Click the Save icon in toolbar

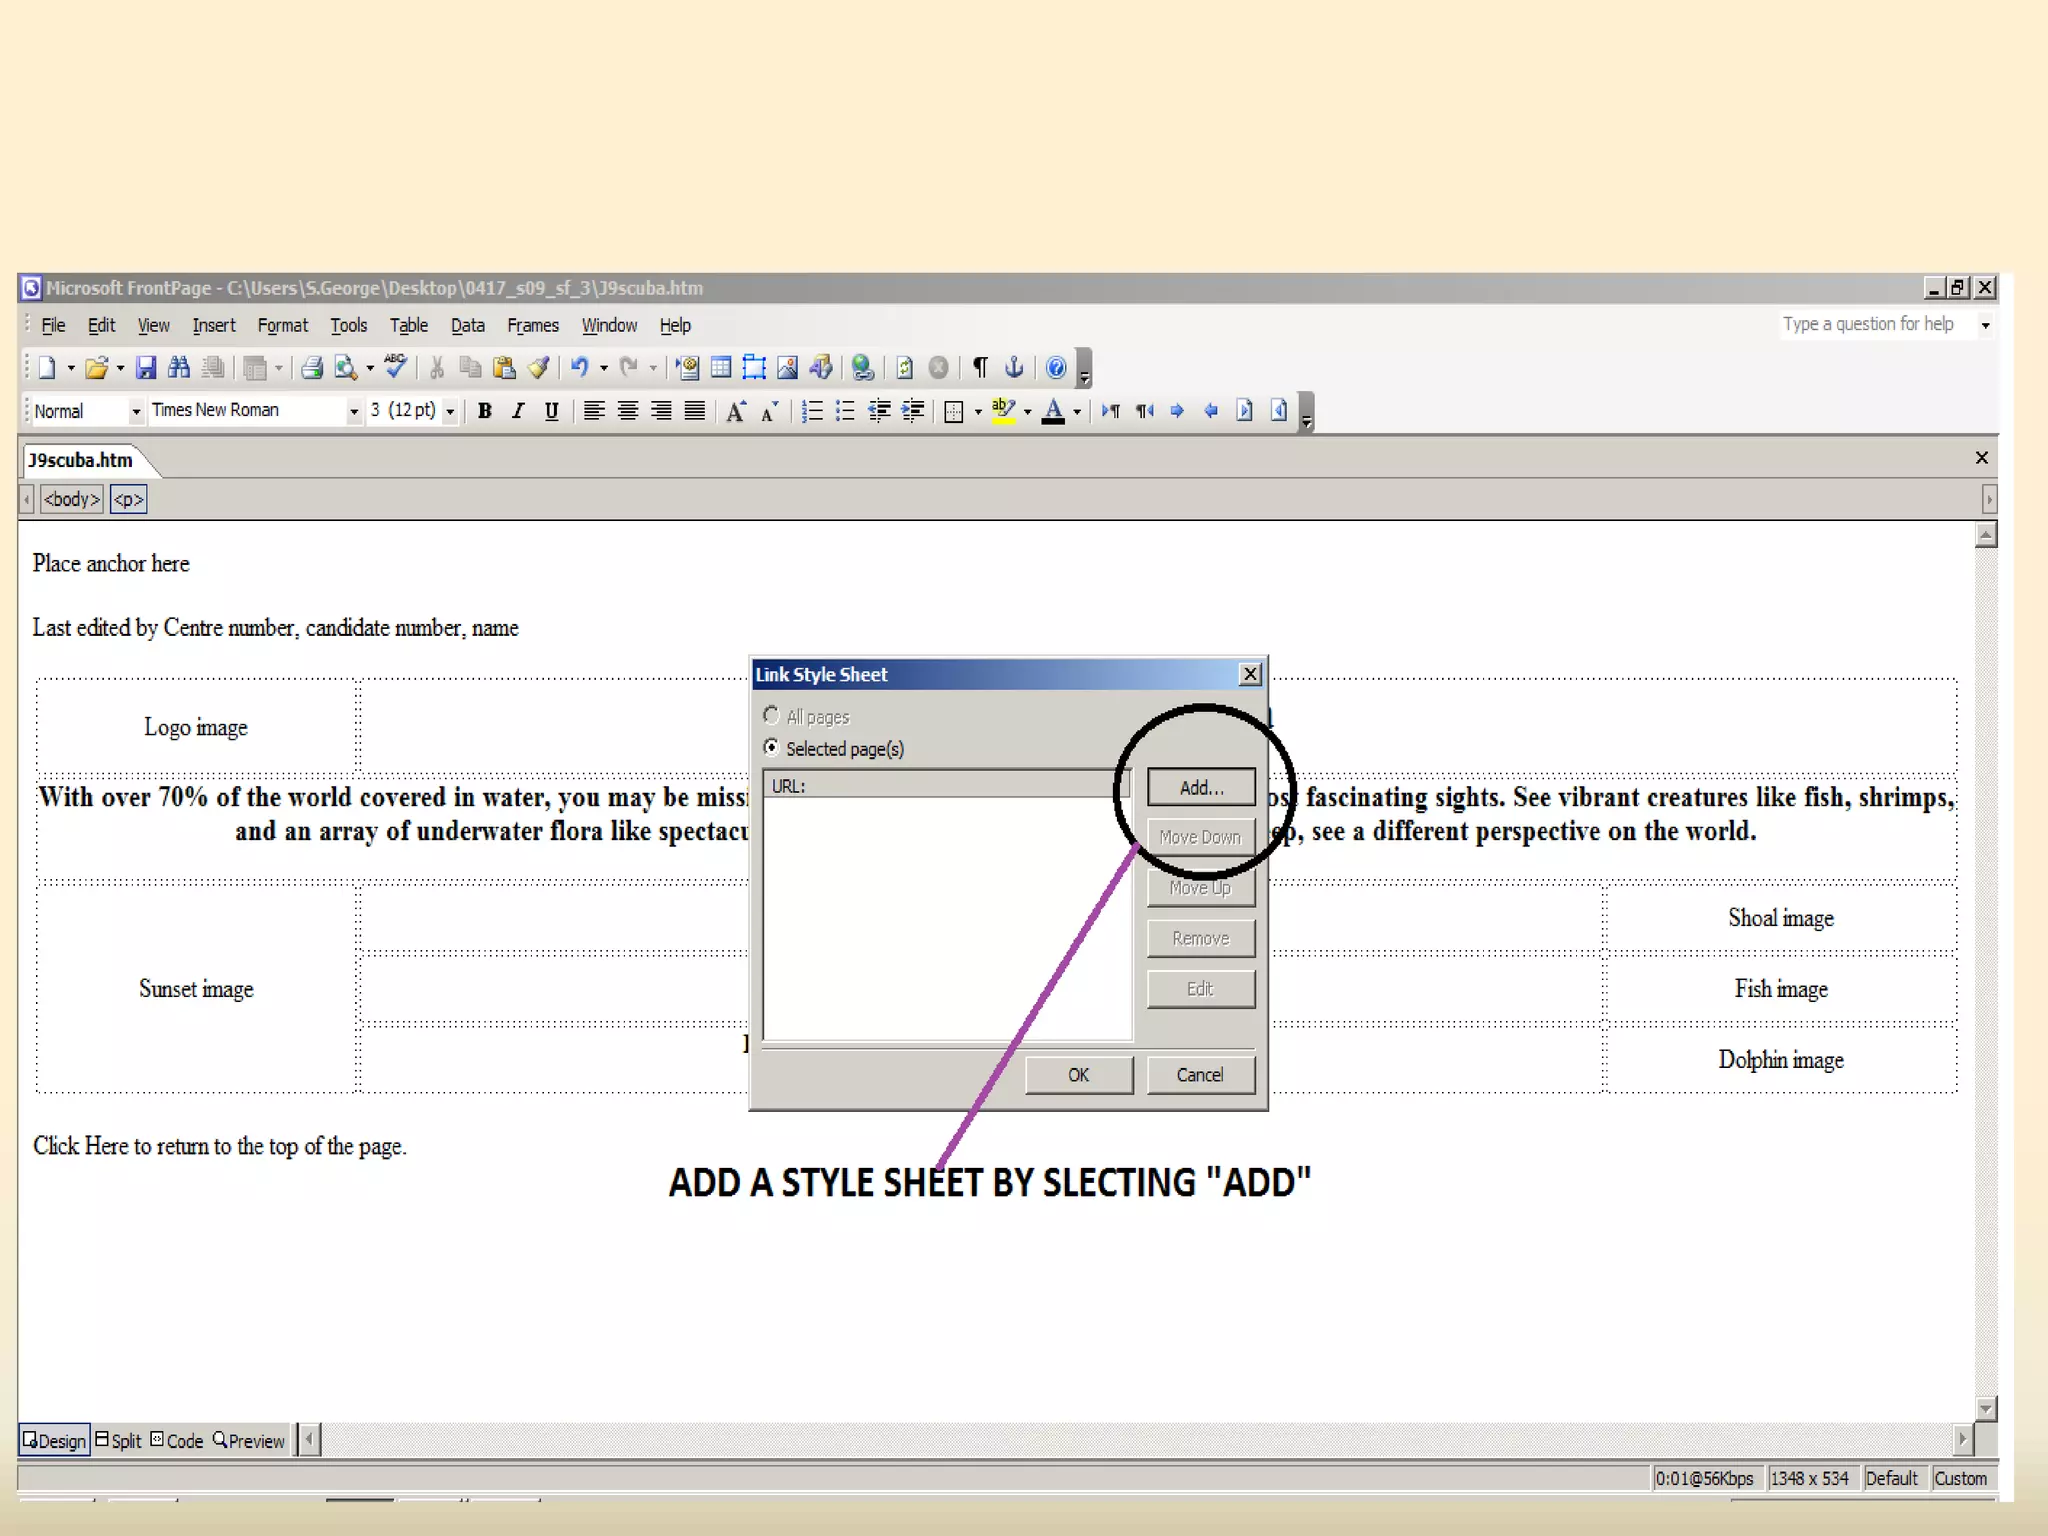146,368
